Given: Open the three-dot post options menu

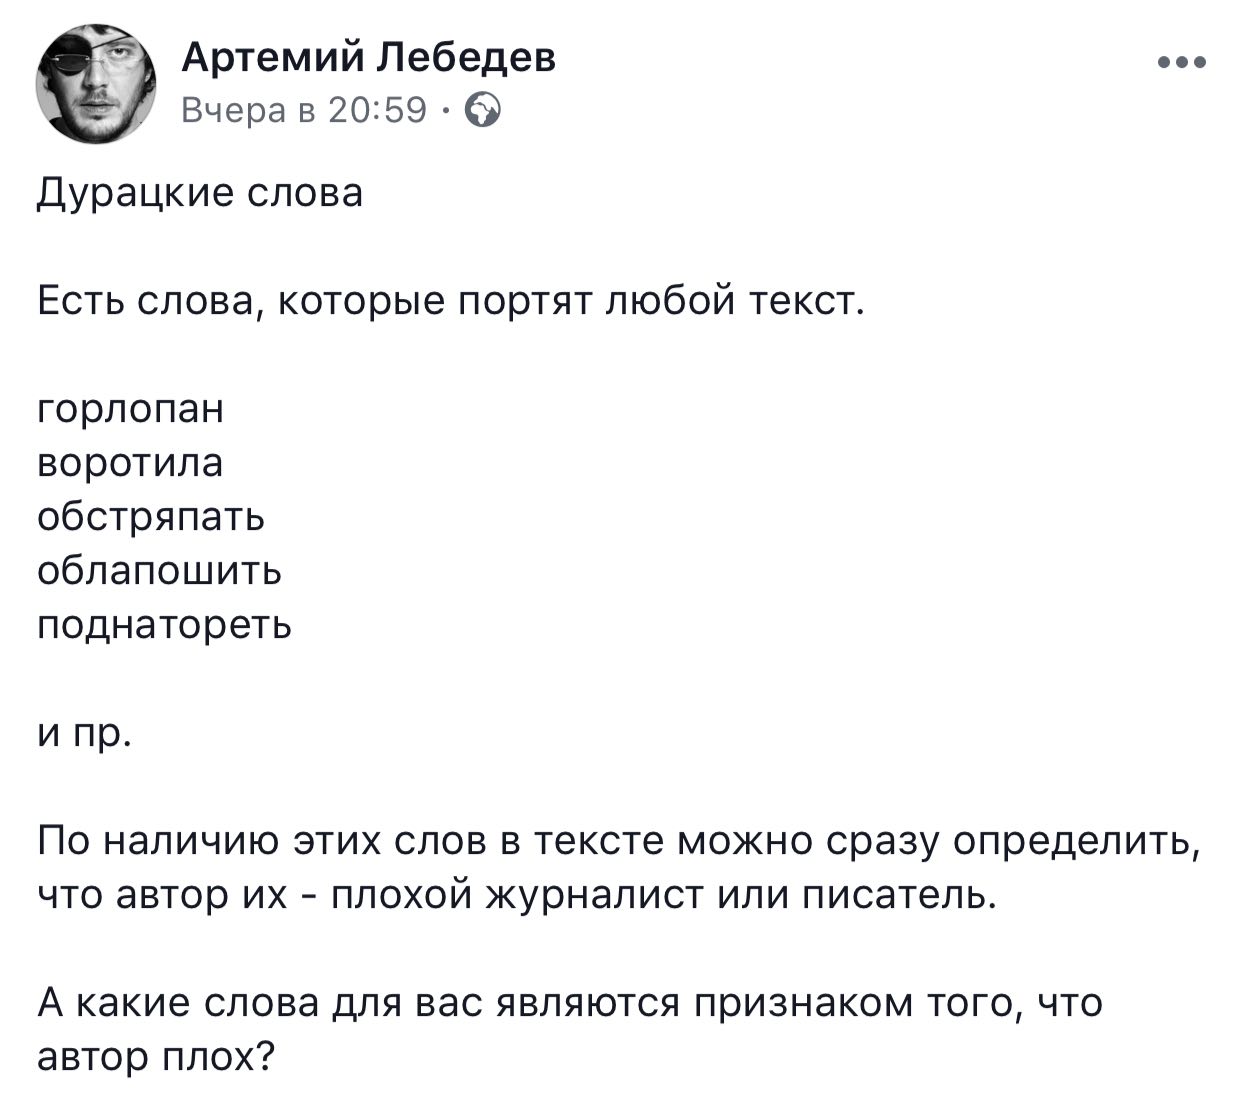Looking at the screenshot, I should point(1182,63).
